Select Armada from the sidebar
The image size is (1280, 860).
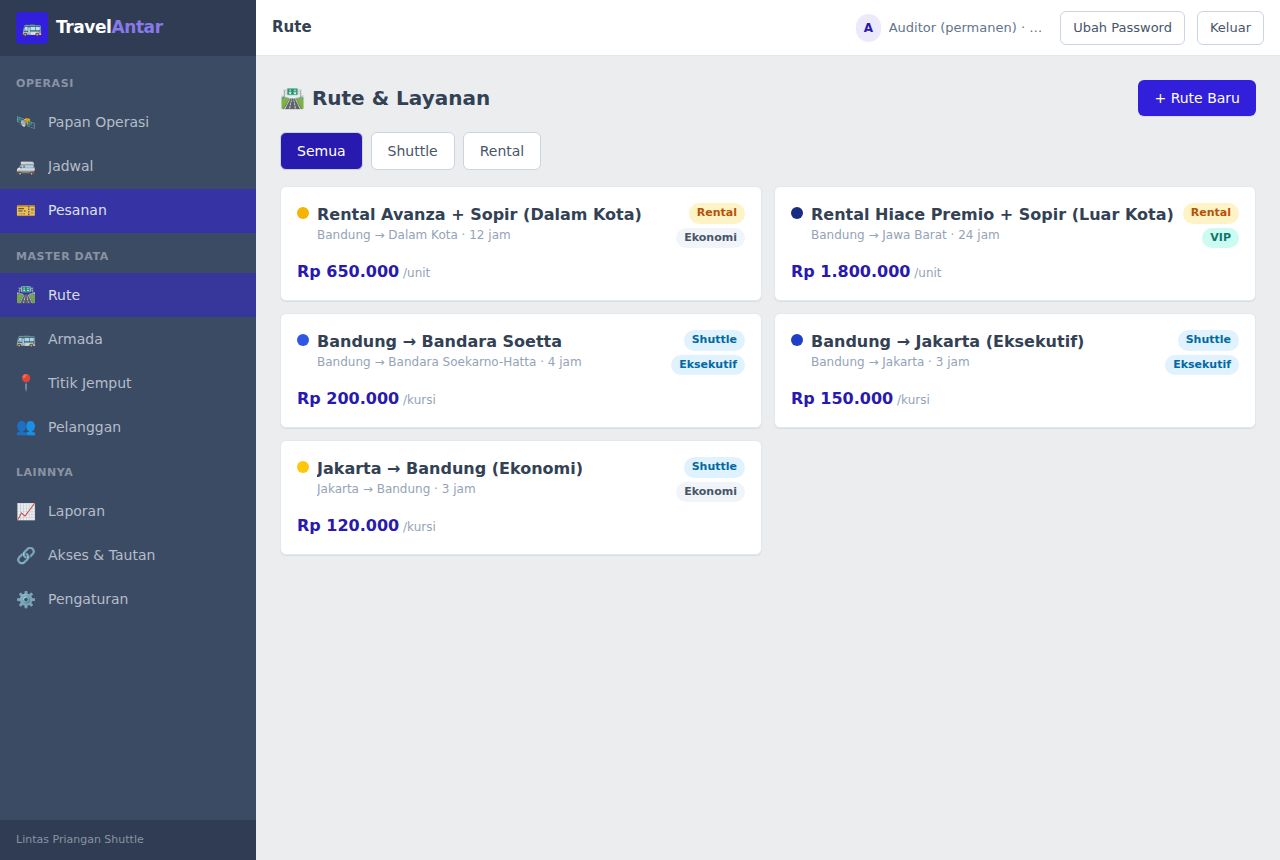(x=128, y=339)
